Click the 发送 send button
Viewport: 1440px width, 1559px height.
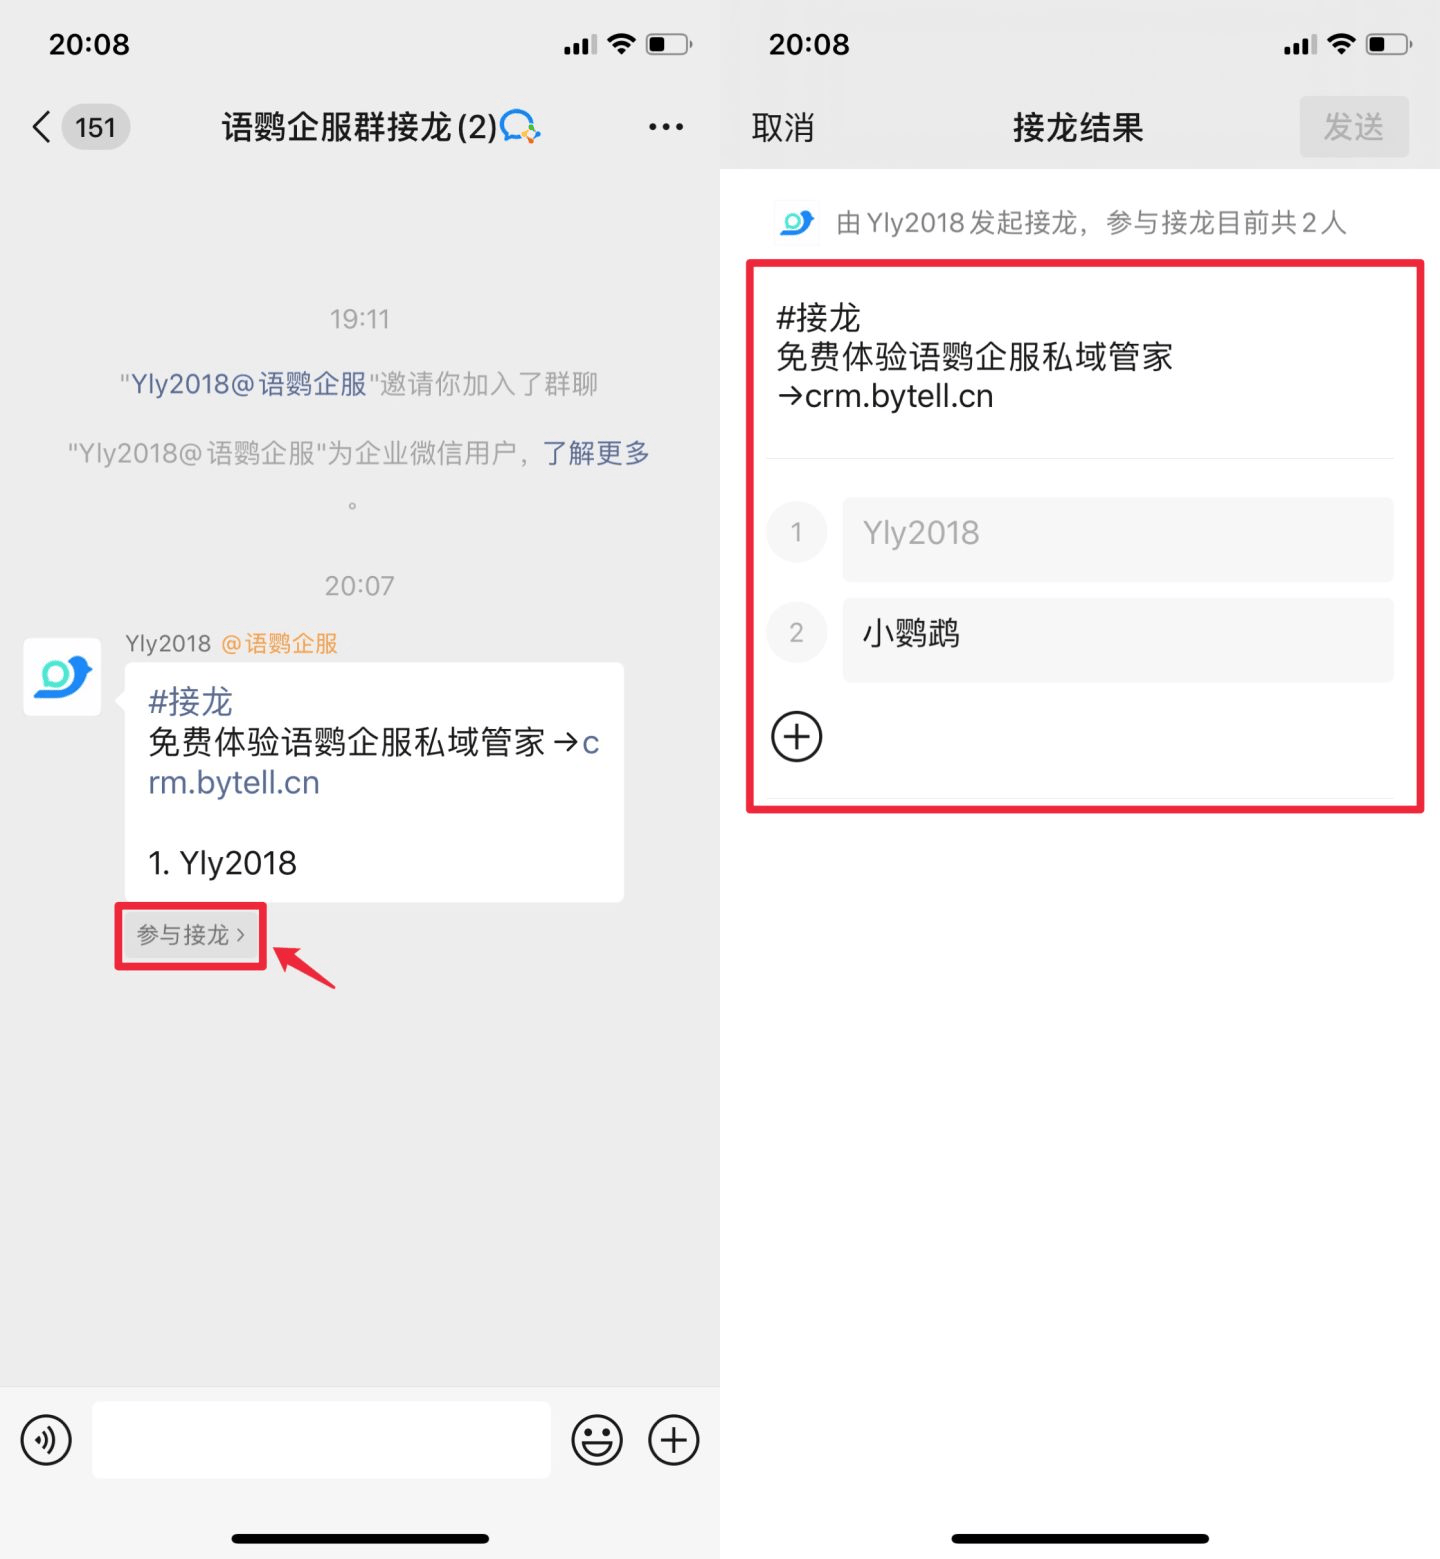click(x=1354, y=127)
